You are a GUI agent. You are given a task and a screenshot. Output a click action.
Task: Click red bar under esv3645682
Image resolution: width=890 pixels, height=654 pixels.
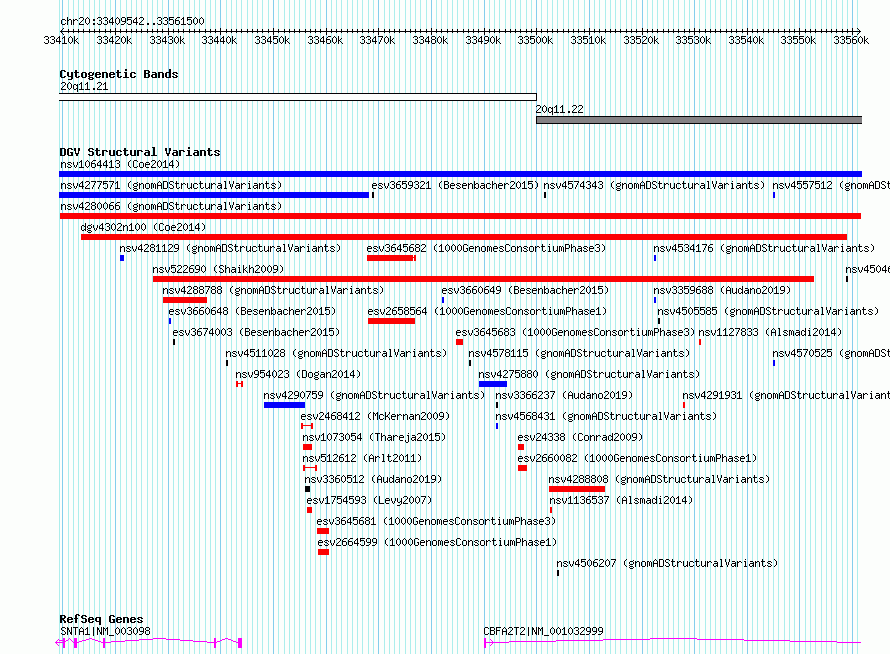tap(391, 258)
